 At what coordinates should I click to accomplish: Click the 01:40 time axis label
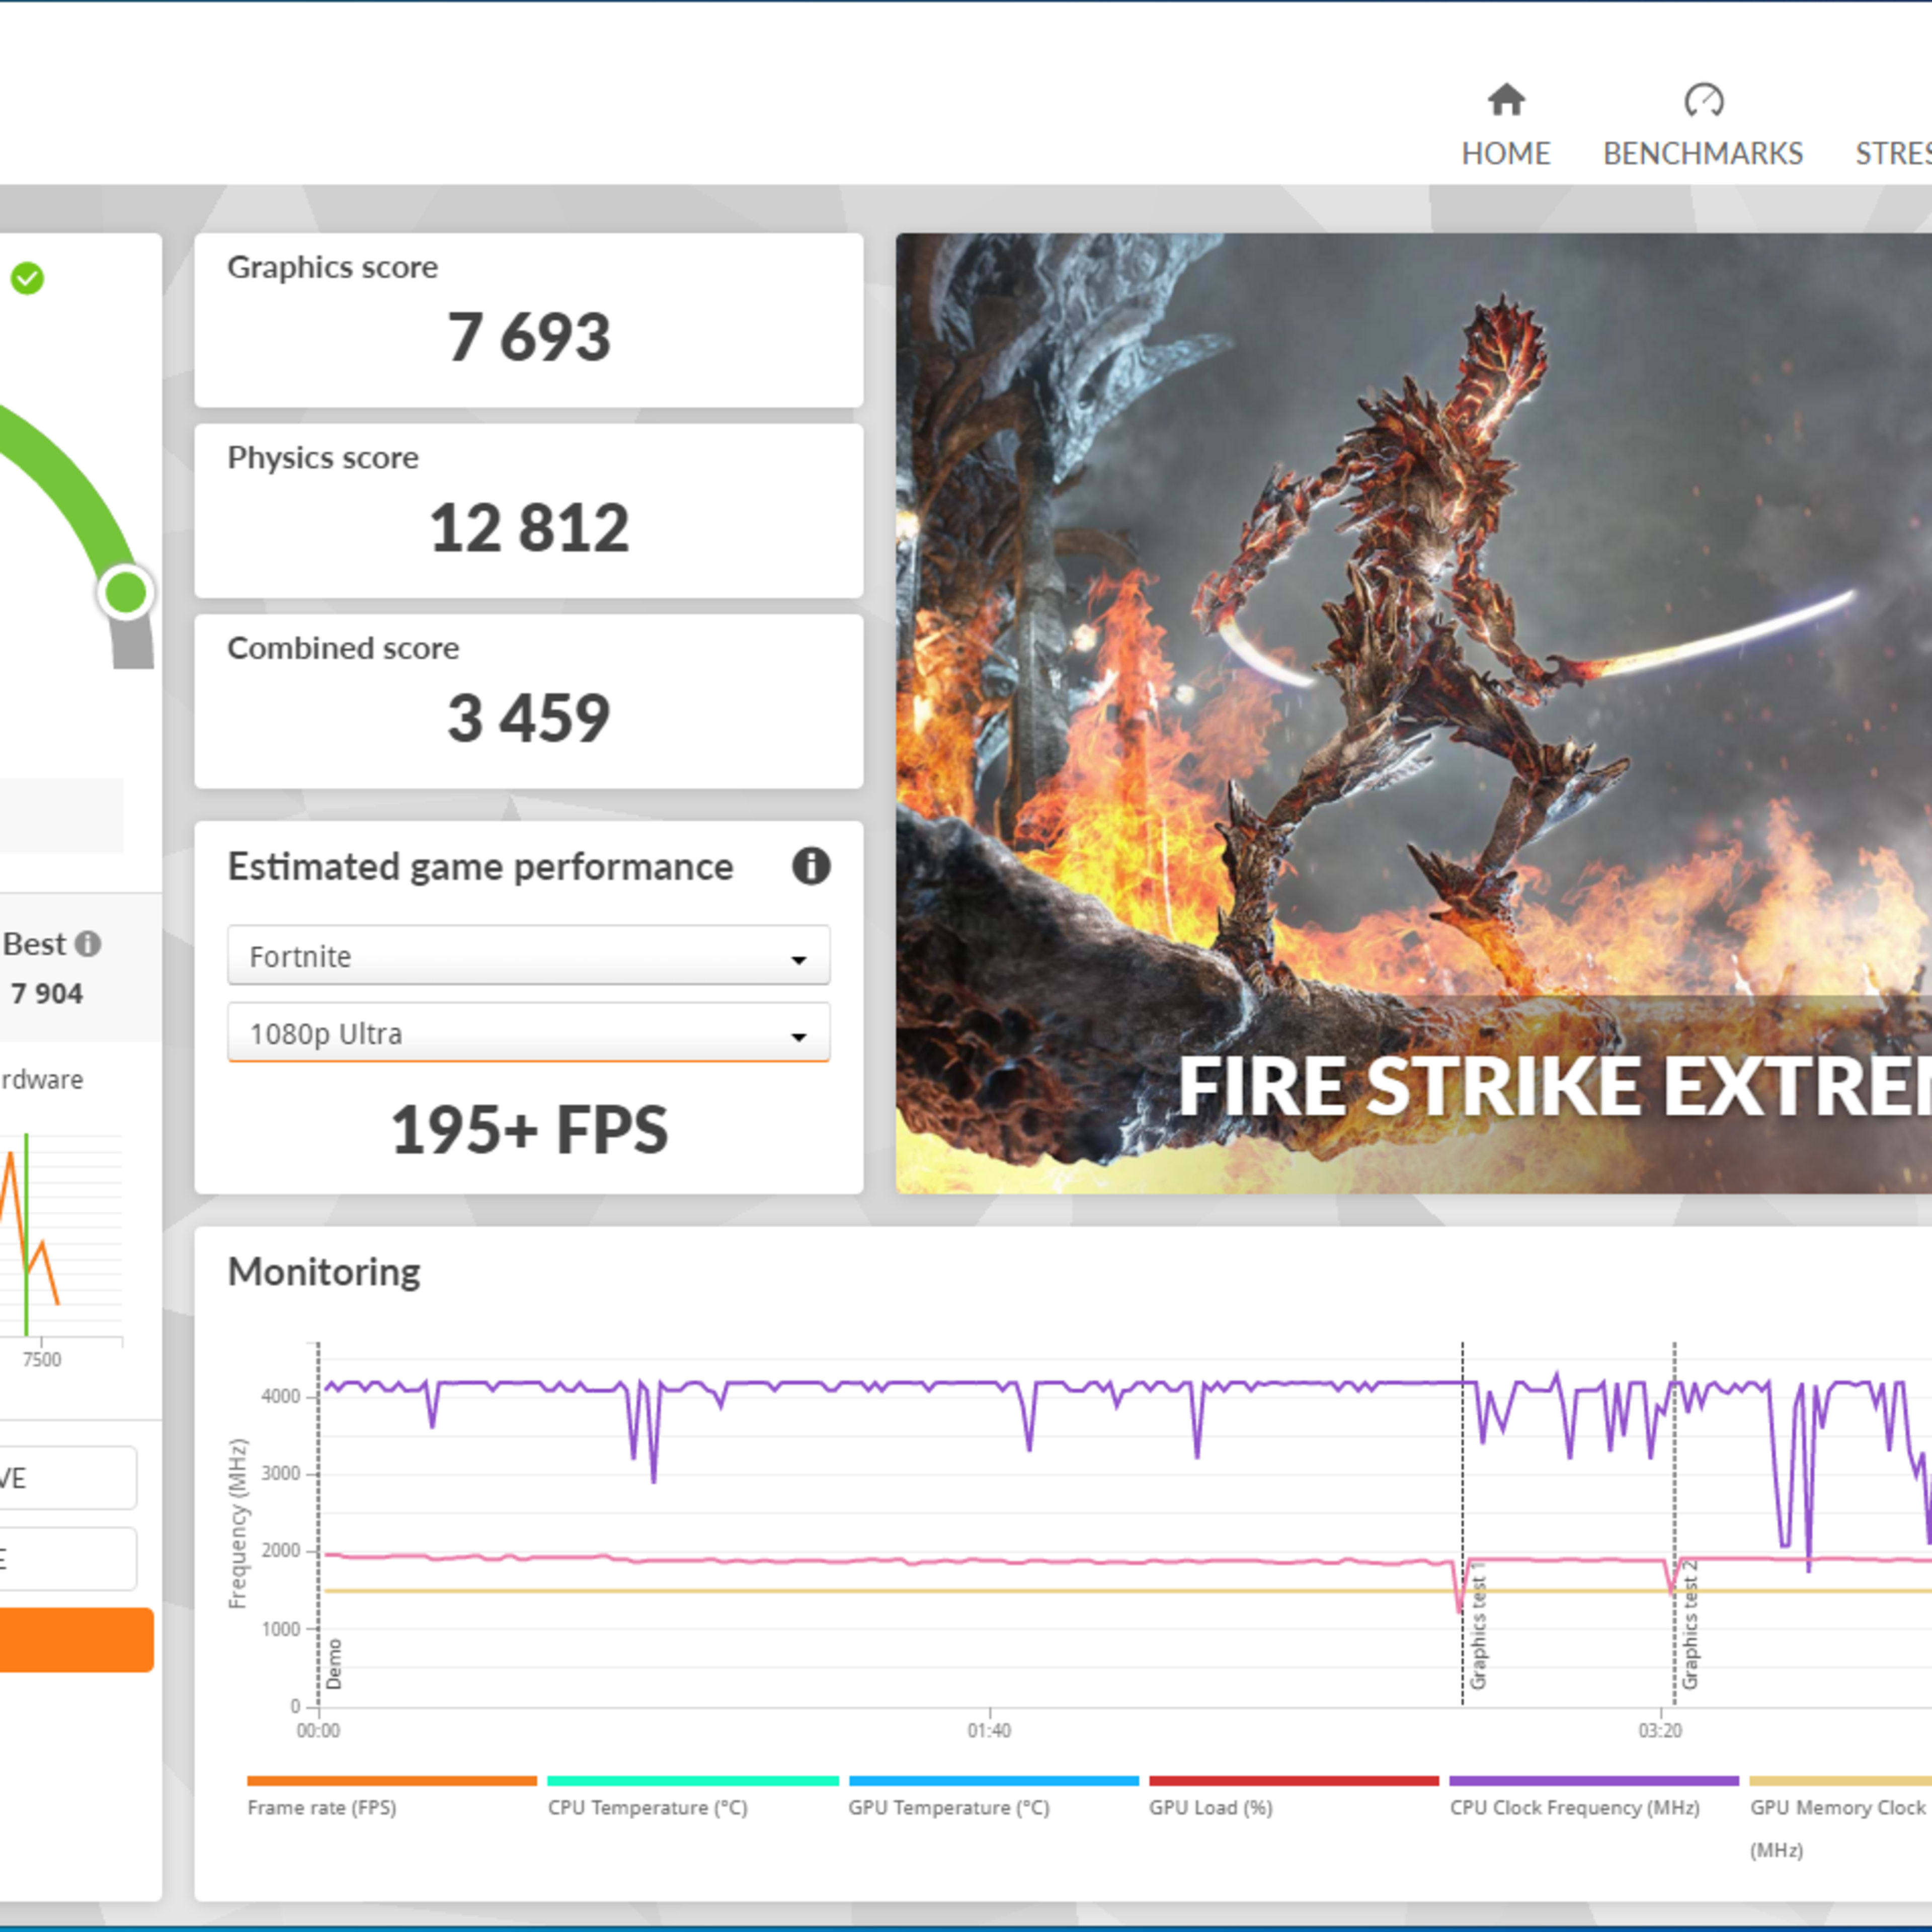tap(989, 1730)
